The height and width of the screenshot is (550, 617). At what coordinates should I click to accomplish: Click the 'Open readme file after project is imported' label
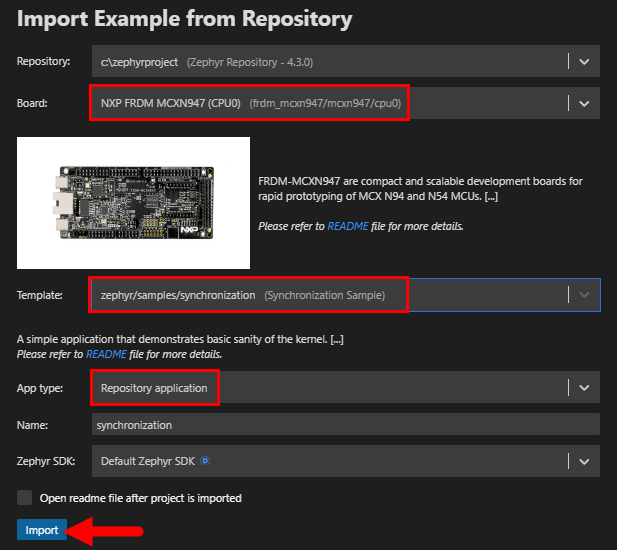140,498
